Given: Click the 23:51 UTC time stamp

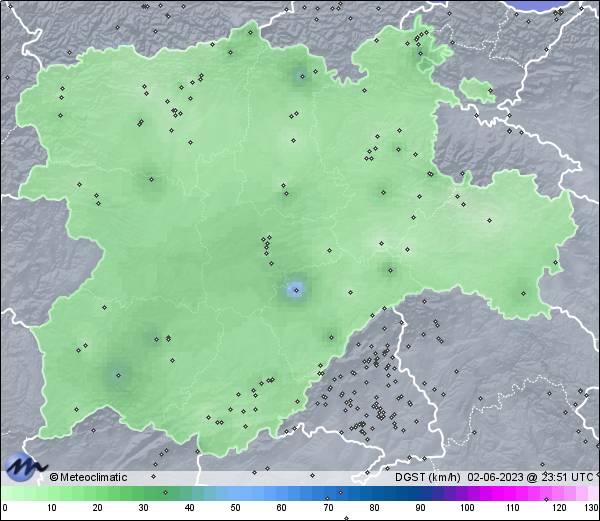Looking at the screenshot, I should (566, 477).
